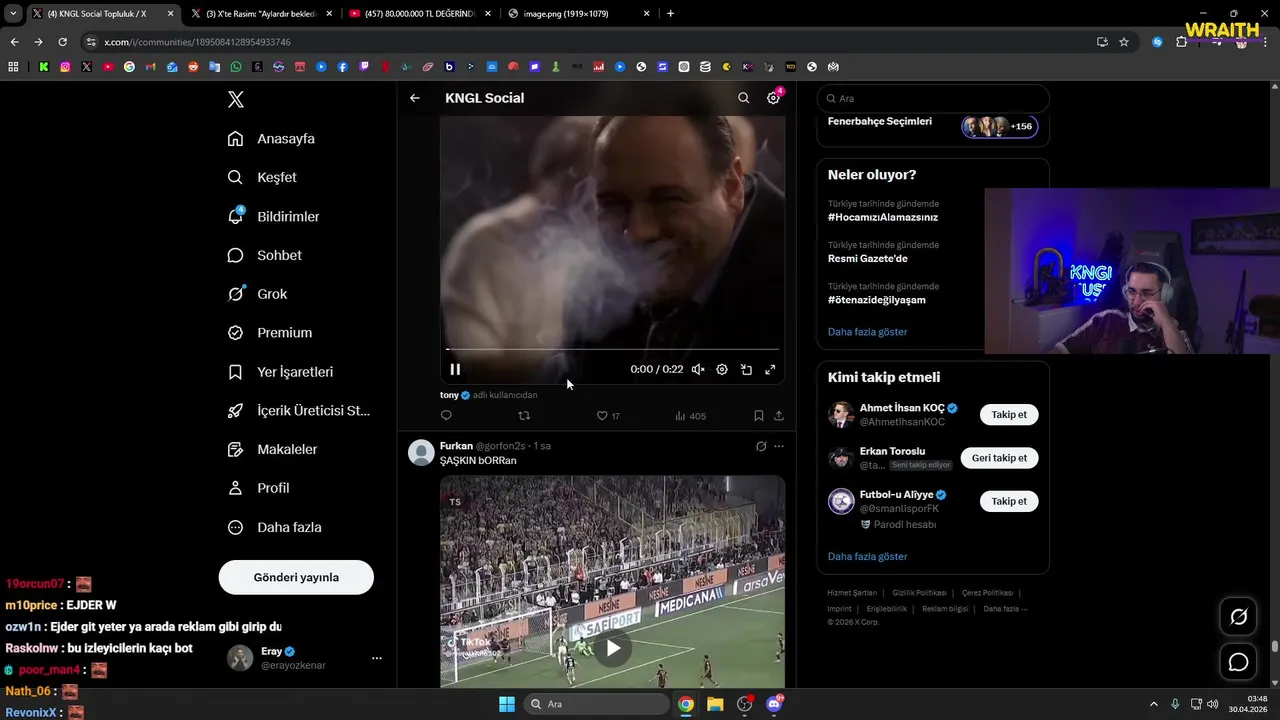Image resolution: width=1280 pixels, height=720 pixels.
Task: Open #HocamızıAlamazsınız trend
Action: coord(883,217)
